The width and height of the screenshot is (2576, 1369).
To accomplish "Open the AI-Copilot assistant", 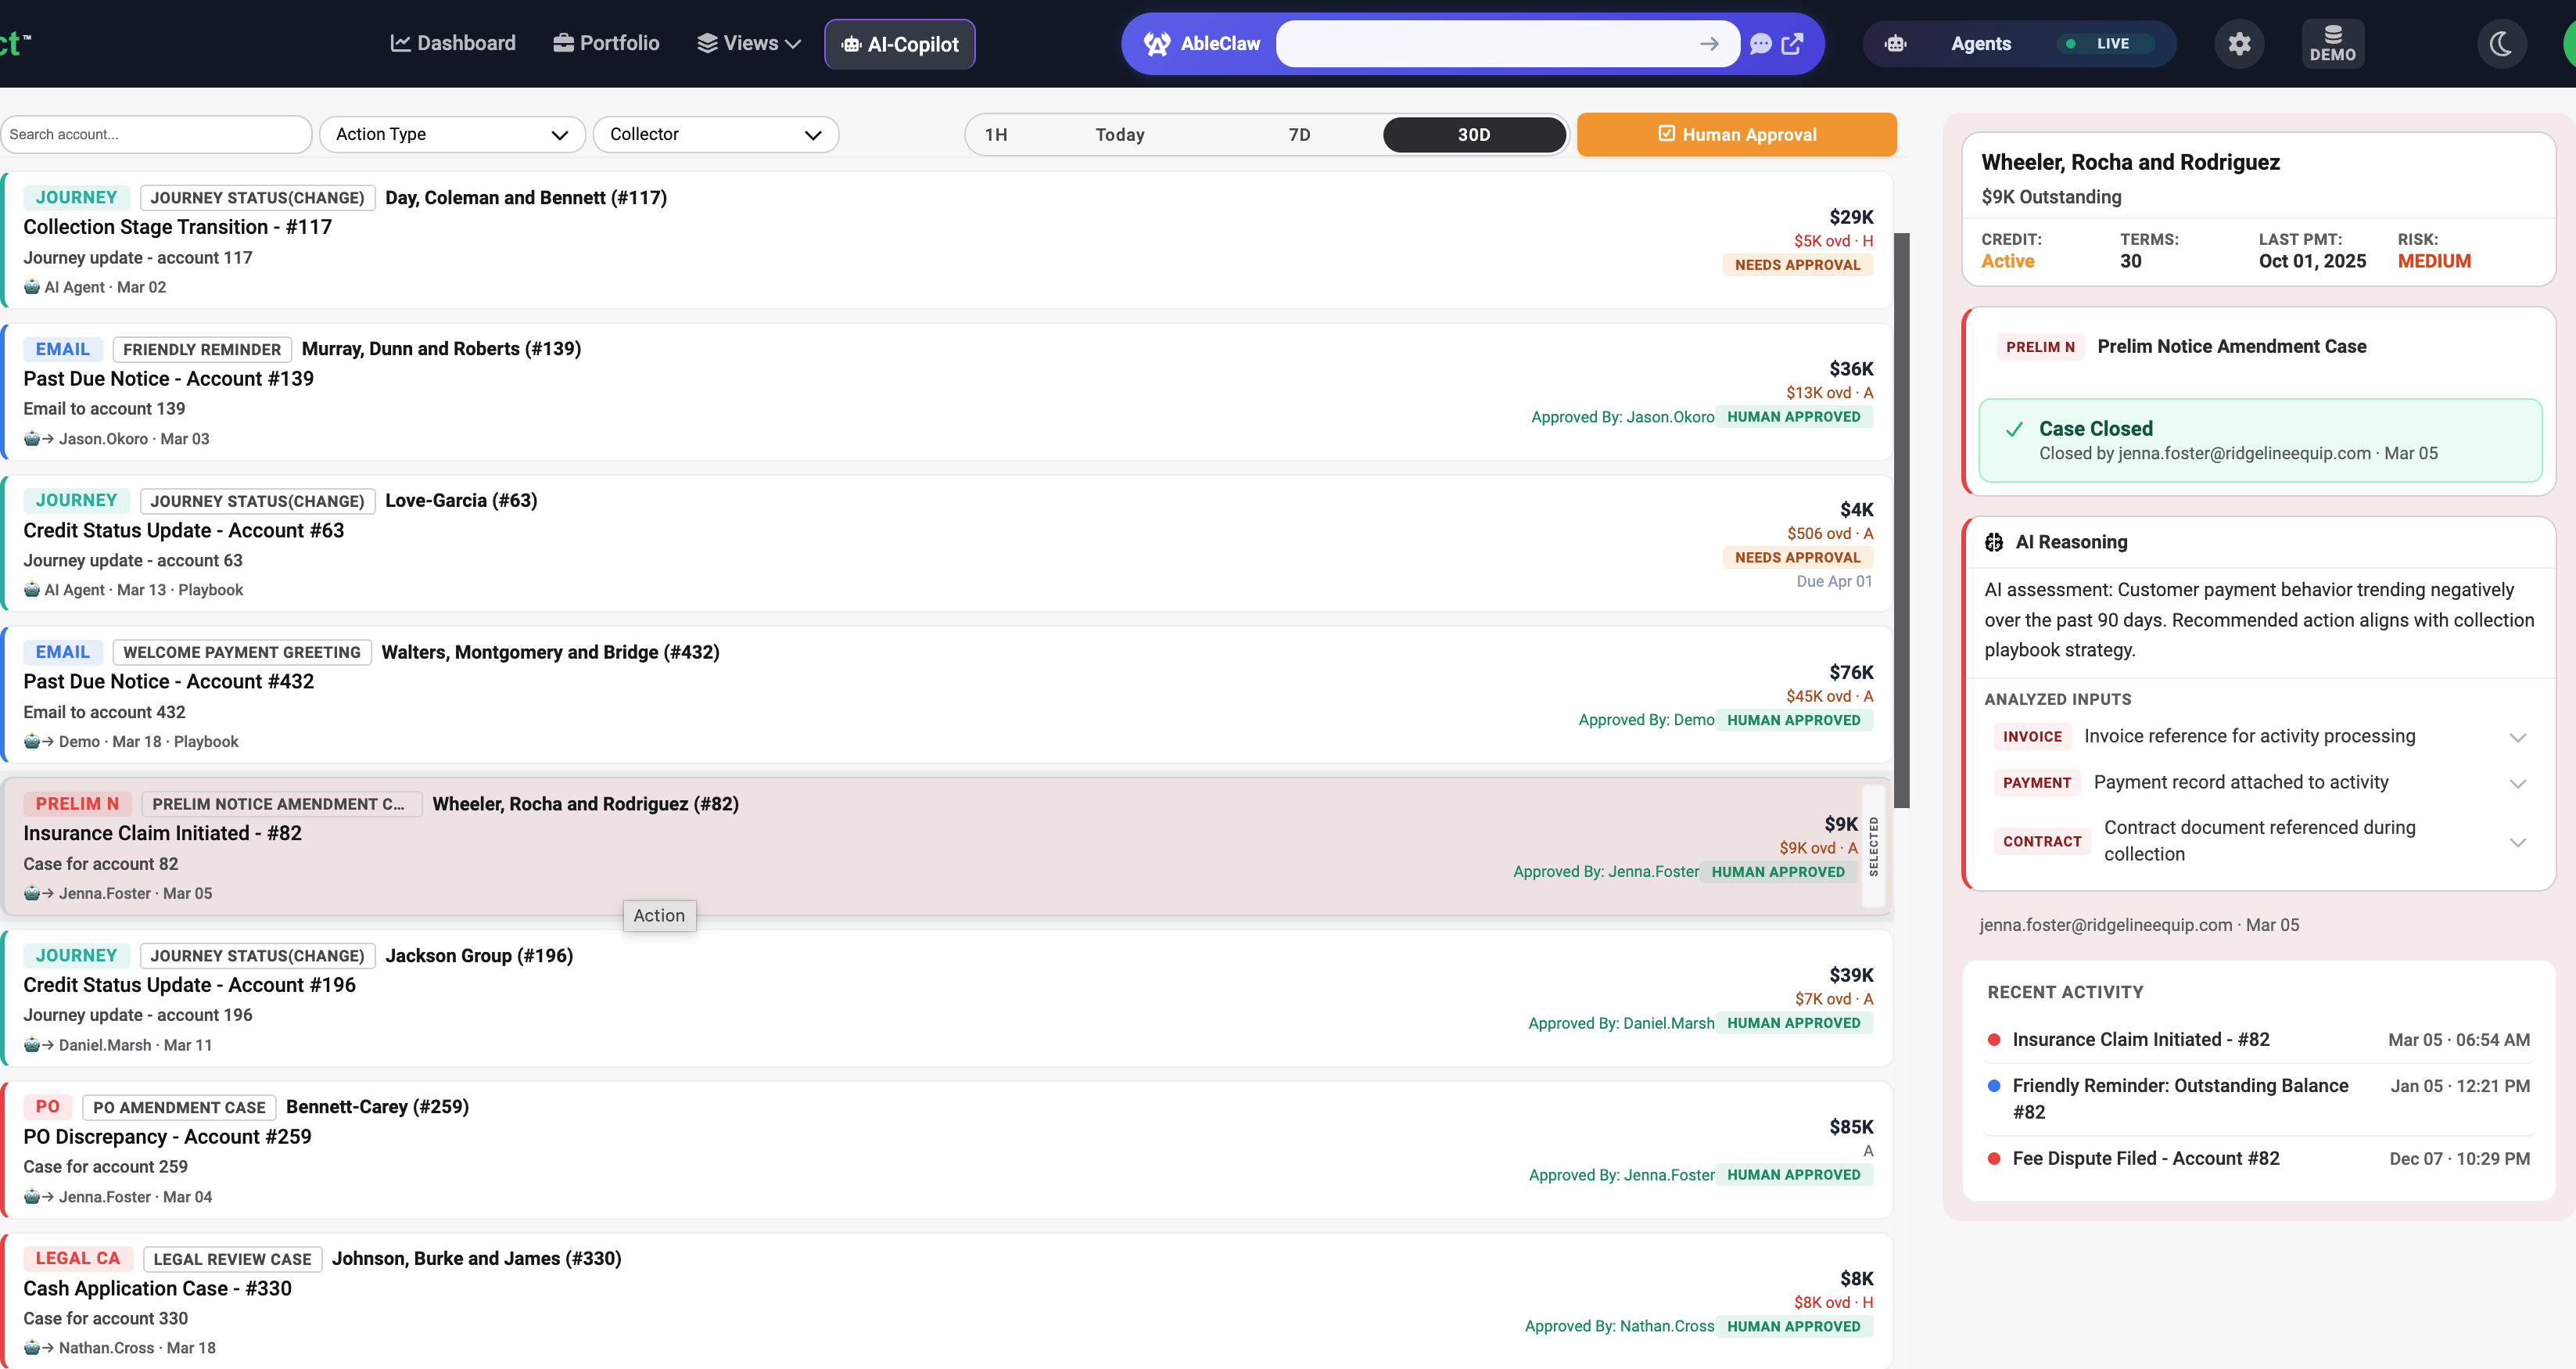I will [x=899, y=44].
